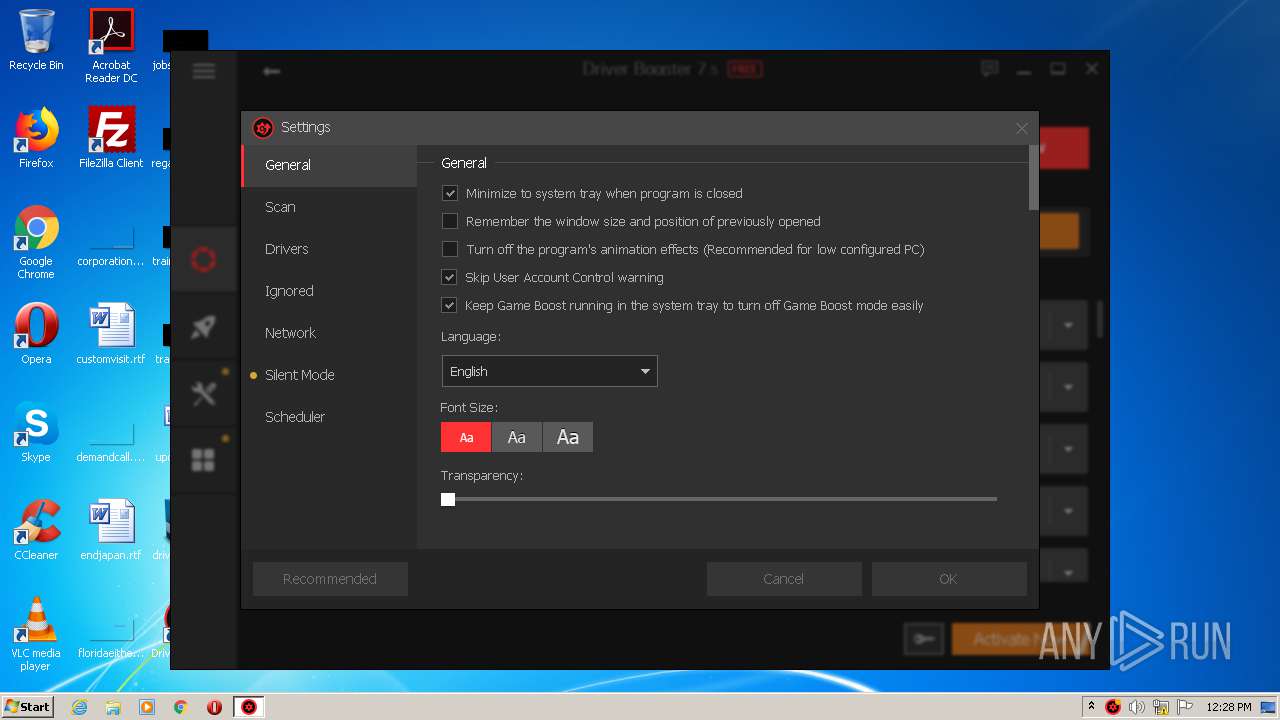Open Driver Booster scan sidebar icon
Viewport: 1280px width, 720px height.
click(x=204, y=260)
